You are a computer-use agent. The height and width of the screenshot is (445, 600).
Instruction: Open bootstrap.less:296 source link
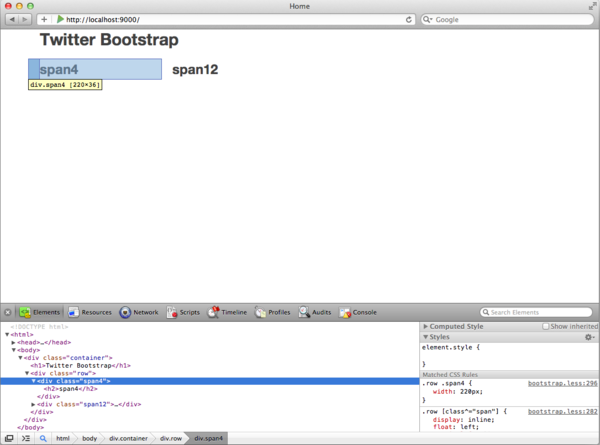pos(562,383)
